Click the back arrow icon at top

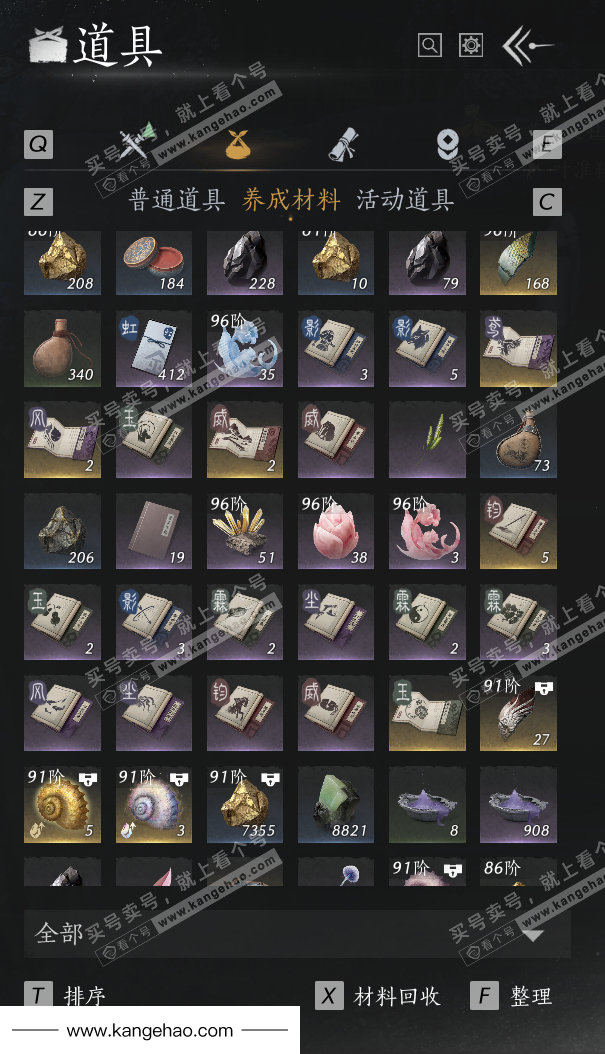click(x=527, y=45)
